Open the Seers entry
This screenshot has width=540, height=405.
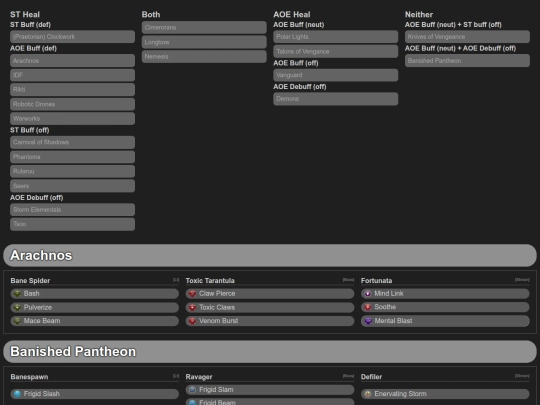click(72, 186)
